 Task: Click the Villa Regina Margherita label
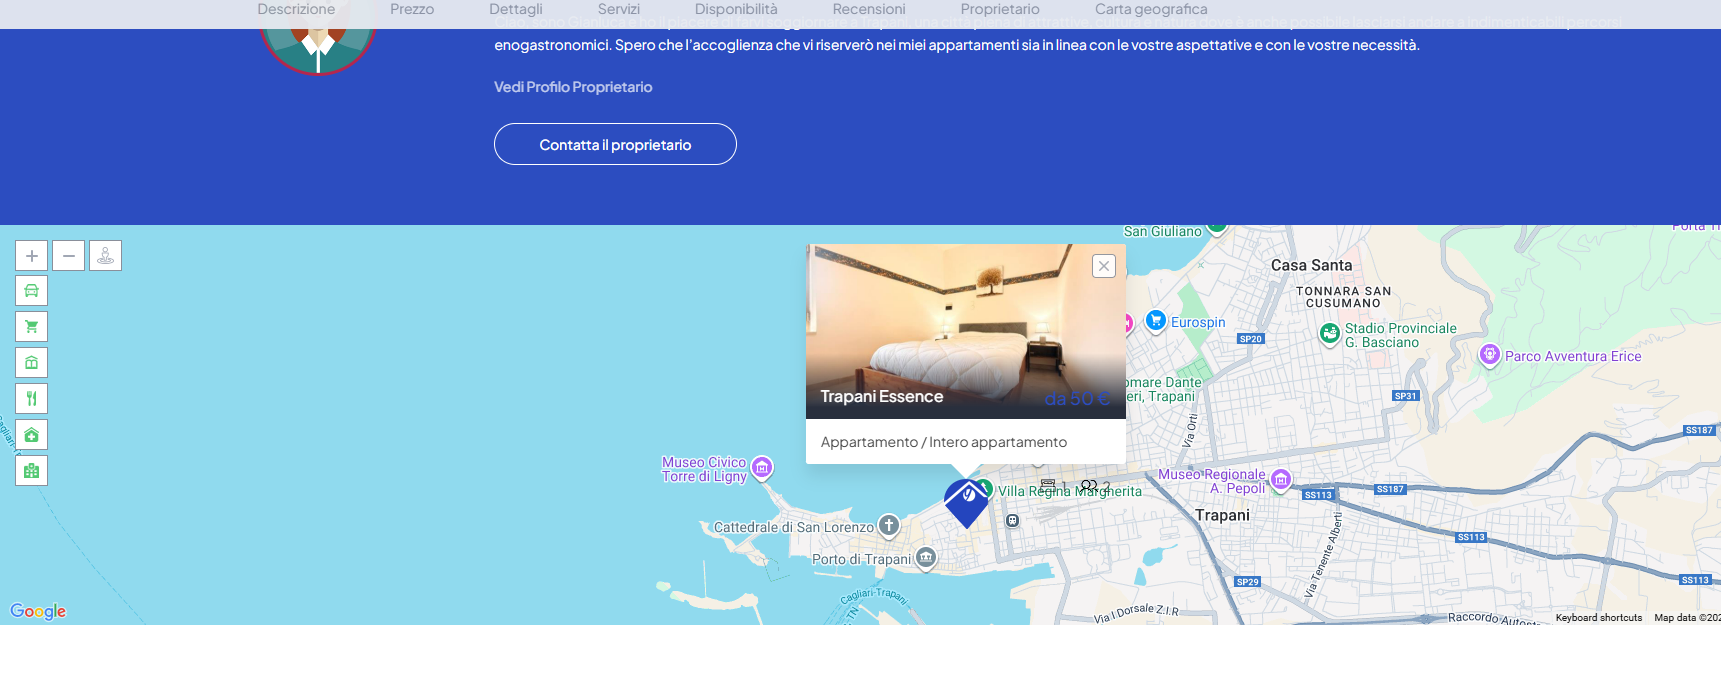[1070, 491]
